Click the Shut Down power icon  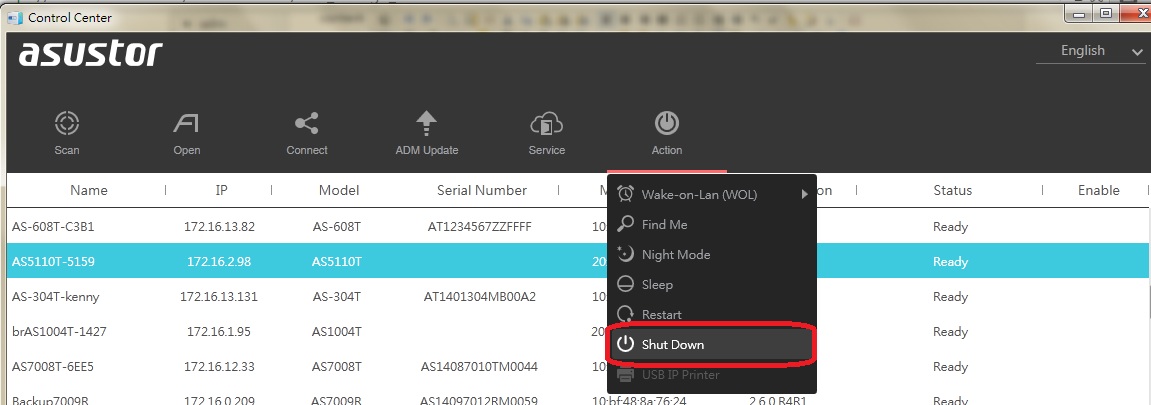coord(625,344)
